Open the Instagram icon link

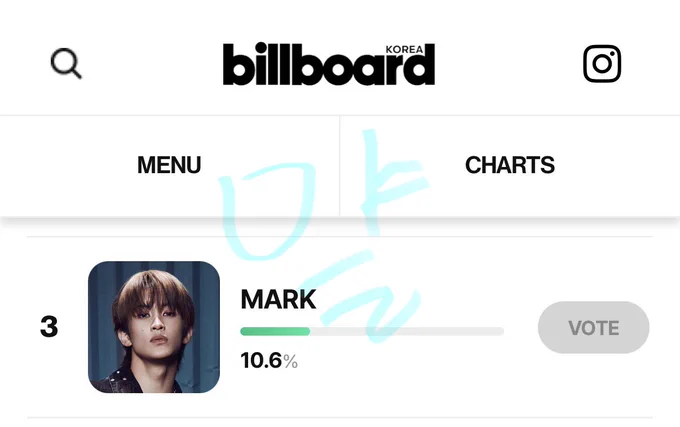tap(602, 64)
